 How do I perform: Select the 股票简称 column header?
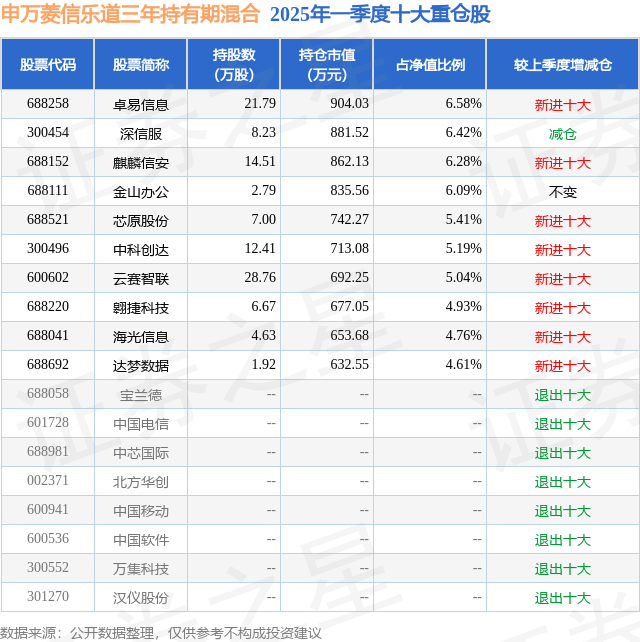141,65
